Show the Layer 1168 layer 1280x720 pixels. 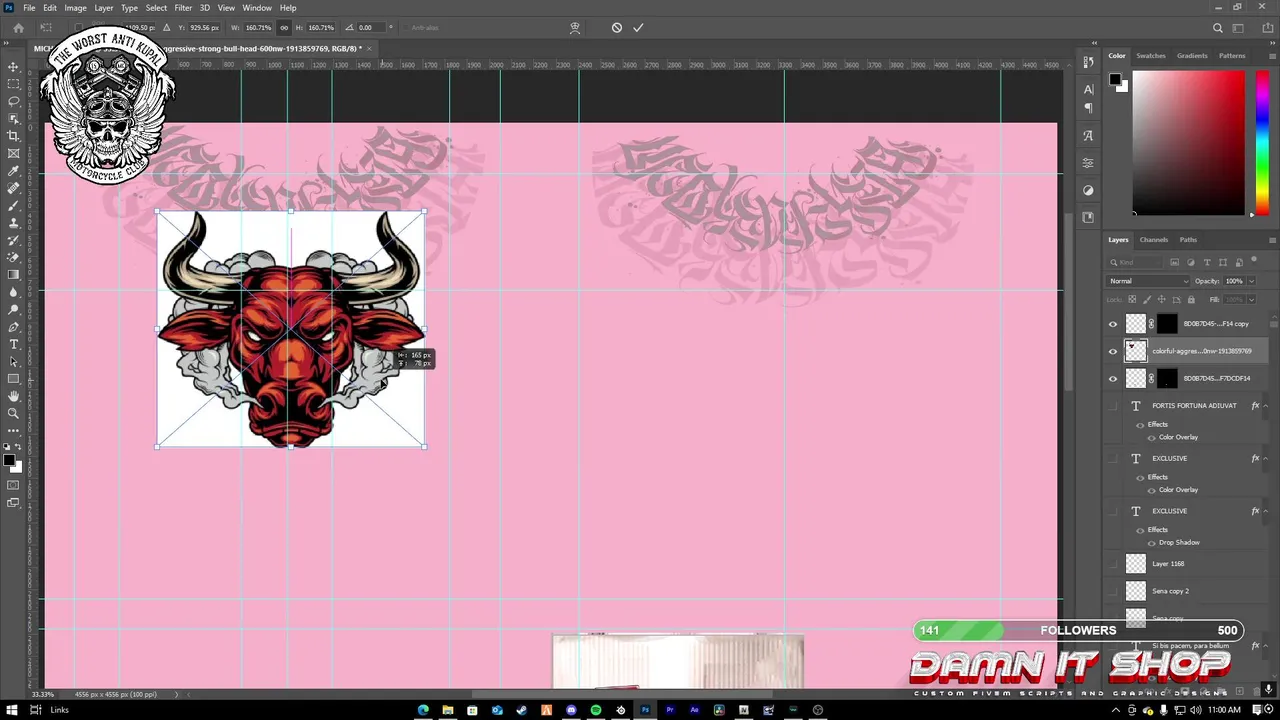point(1113,564)
